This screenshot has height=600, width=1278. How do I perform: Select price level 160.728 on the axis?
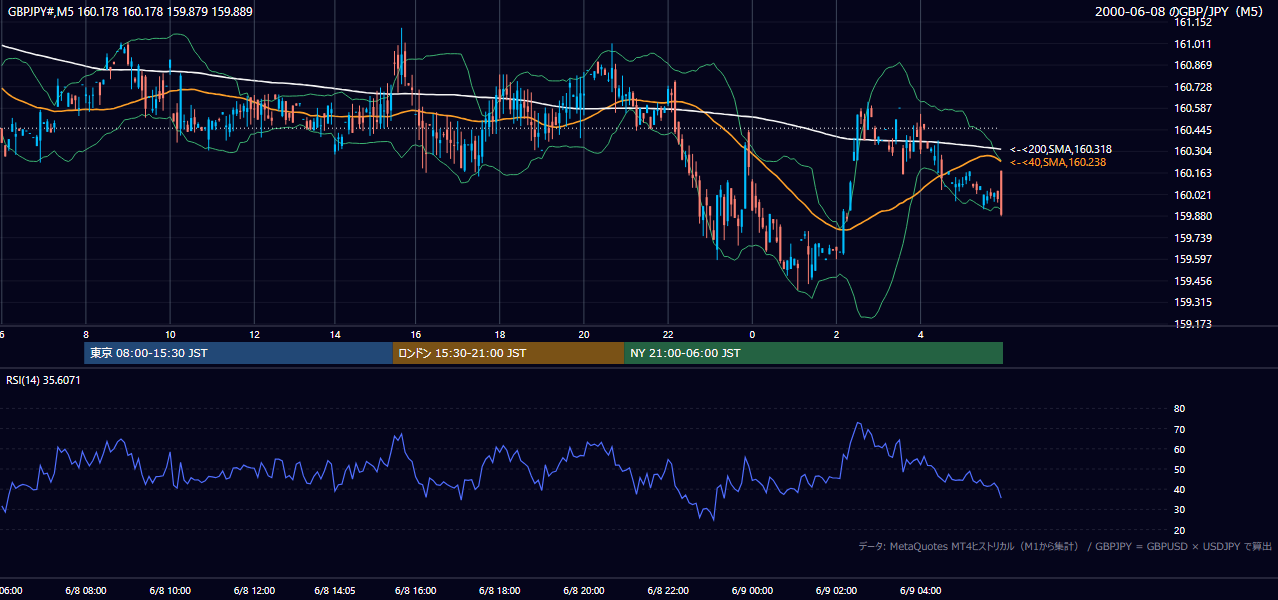[x=1193, y=87]
